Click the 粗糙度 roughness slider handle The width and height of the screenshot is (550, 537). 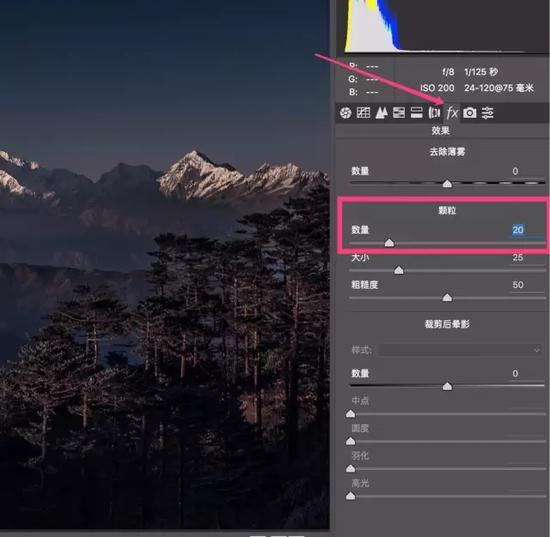pyautogui.click(x=447, y=298)
